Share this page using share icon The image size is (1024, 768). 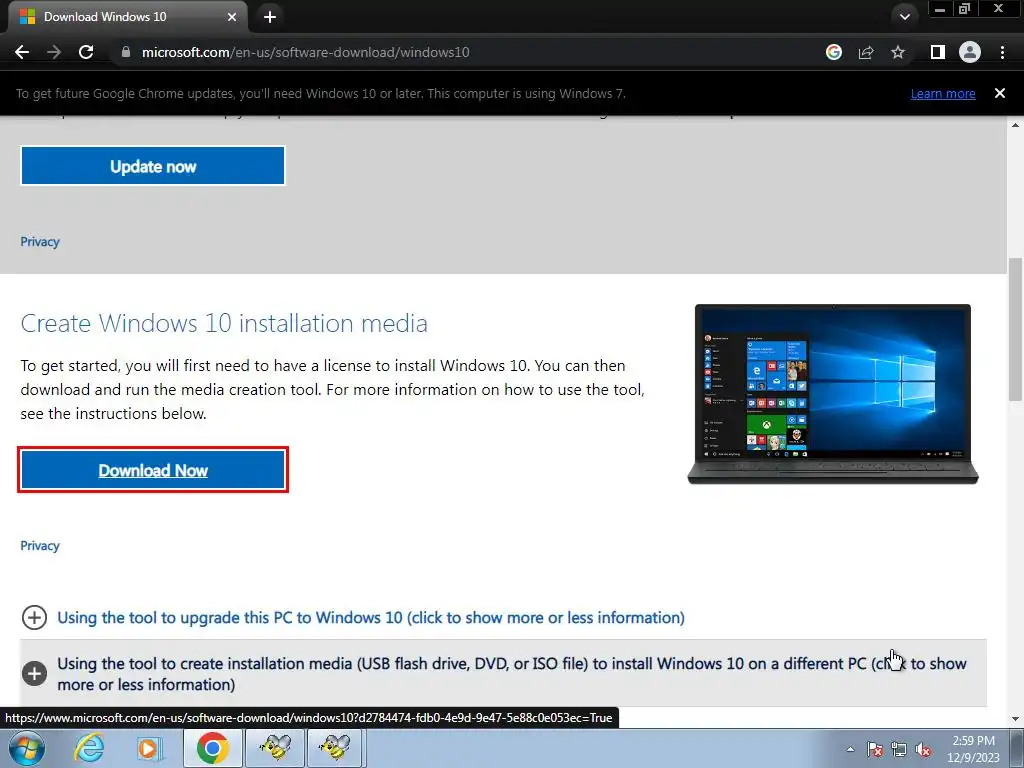pos(866,52)
